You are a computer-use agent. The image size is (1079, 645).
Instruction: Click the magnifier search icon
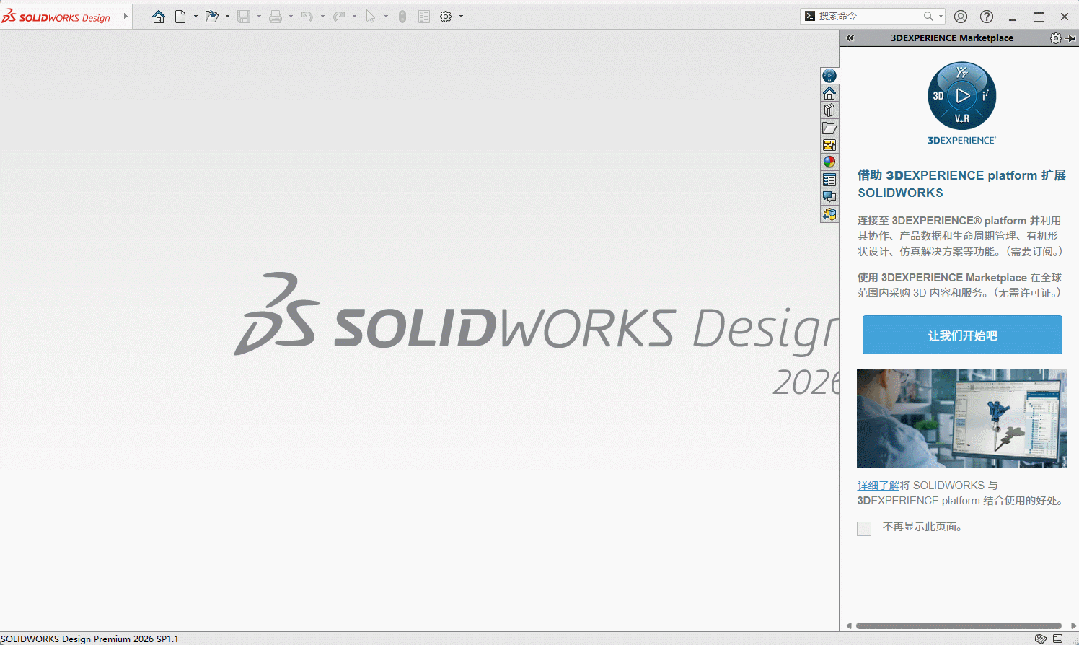pos(928,17)
